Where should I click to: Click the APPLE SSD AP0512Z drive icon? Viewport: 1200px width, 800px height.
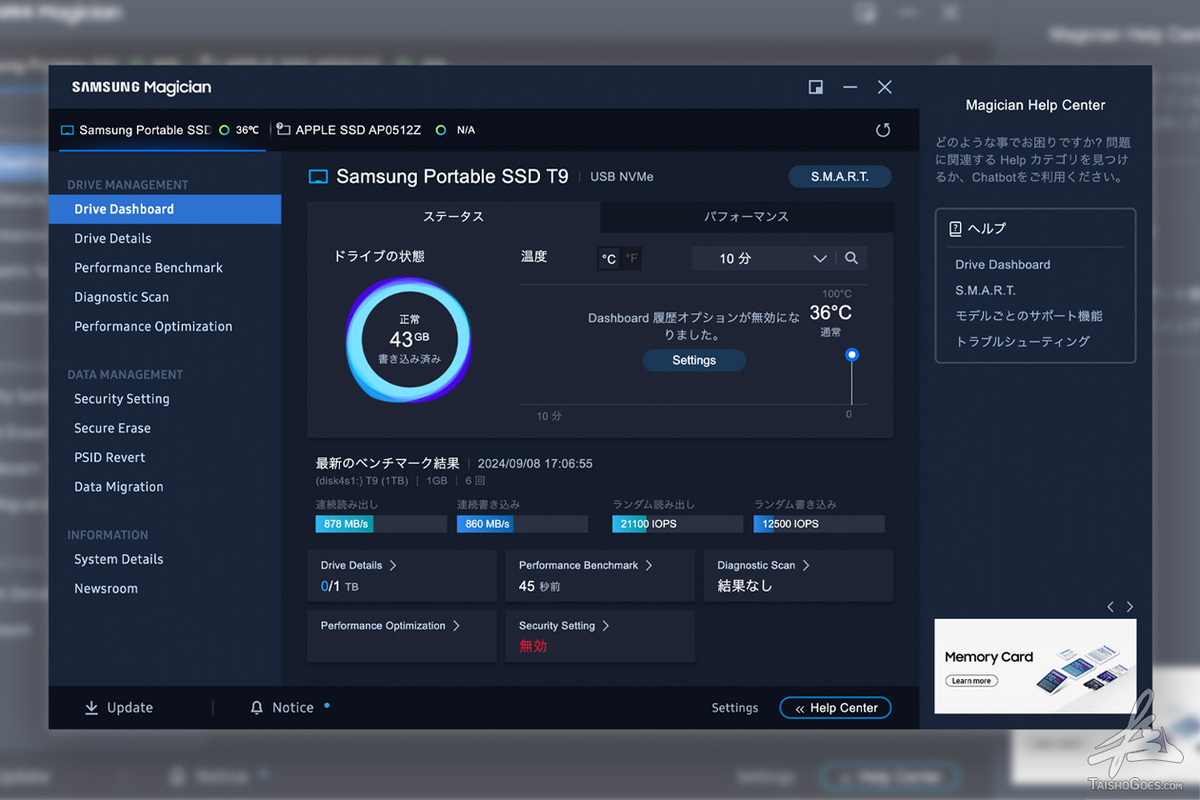click(284, 130)
